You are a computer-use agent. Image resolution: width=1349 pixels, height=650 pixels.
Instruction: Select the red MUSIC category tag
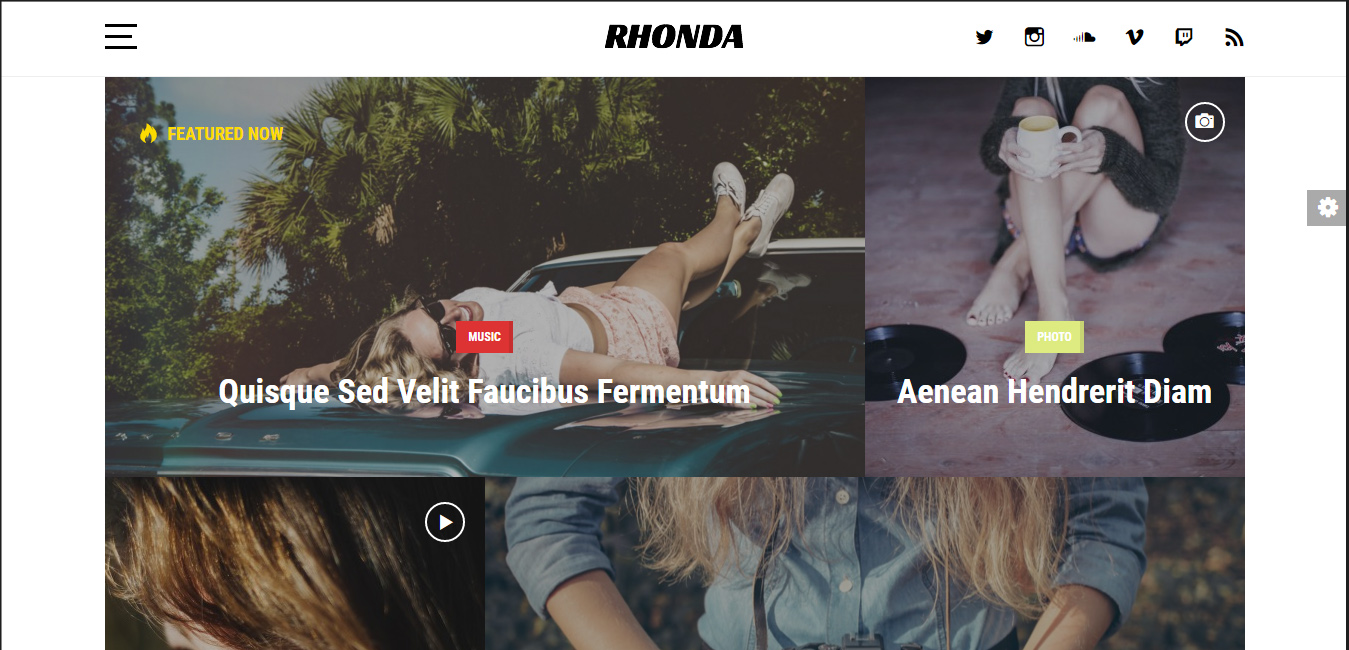[x=484, y=337]
